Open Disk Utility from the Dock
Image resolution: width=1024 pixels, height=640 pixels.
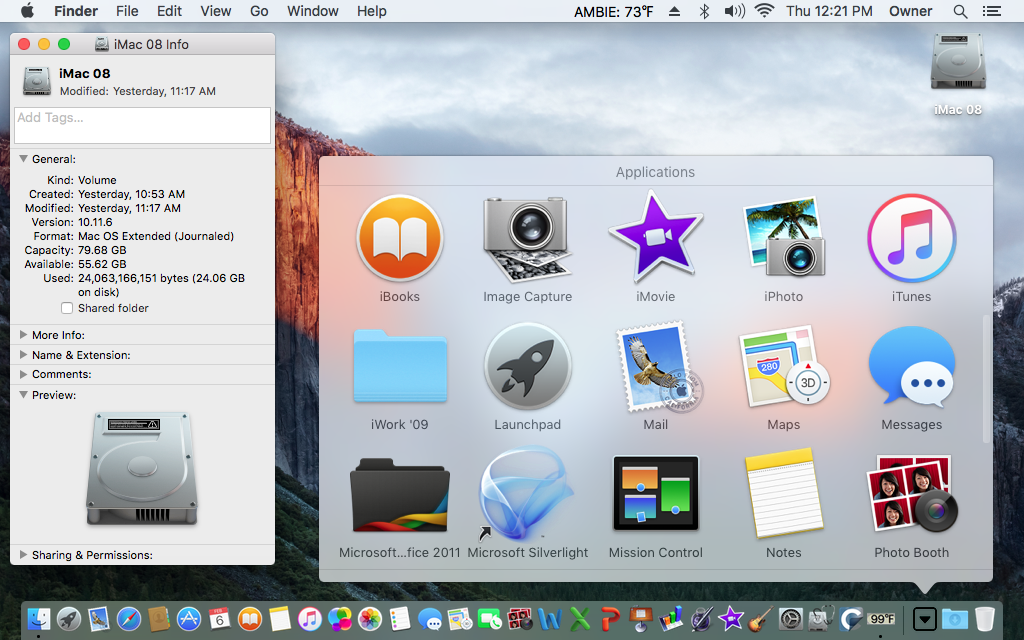[x=821, y=618]
